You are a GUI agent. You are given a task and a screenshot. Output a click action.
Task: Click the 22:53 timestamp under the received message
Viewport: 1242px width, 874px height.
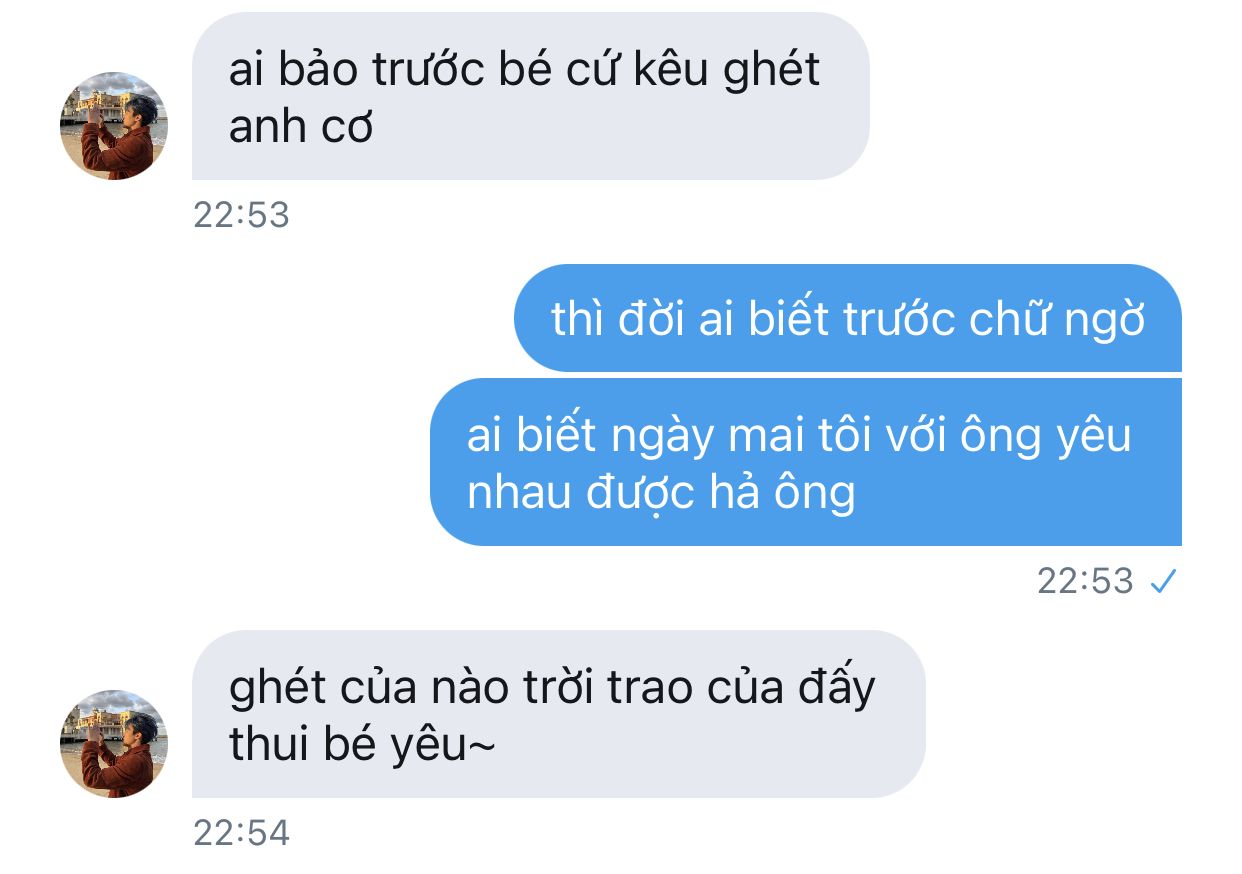(241, 215)
